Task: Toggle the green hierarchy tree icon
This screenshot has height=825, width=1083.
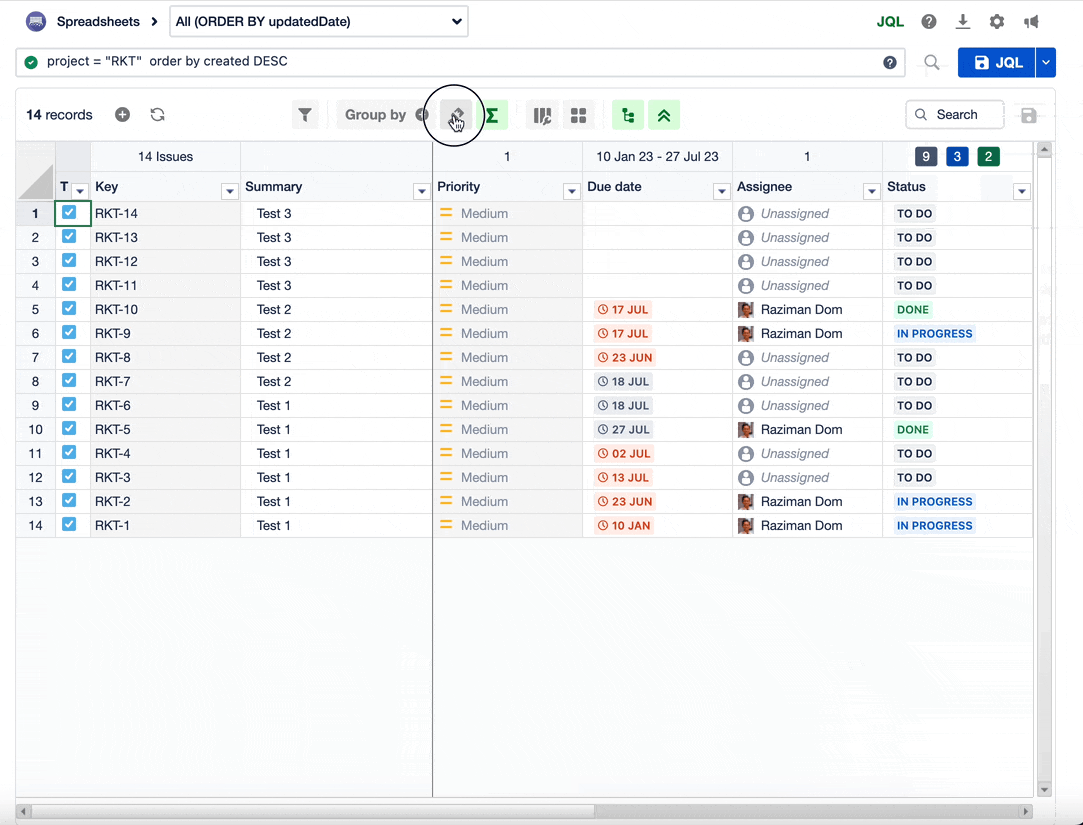Action: (628, 115)
